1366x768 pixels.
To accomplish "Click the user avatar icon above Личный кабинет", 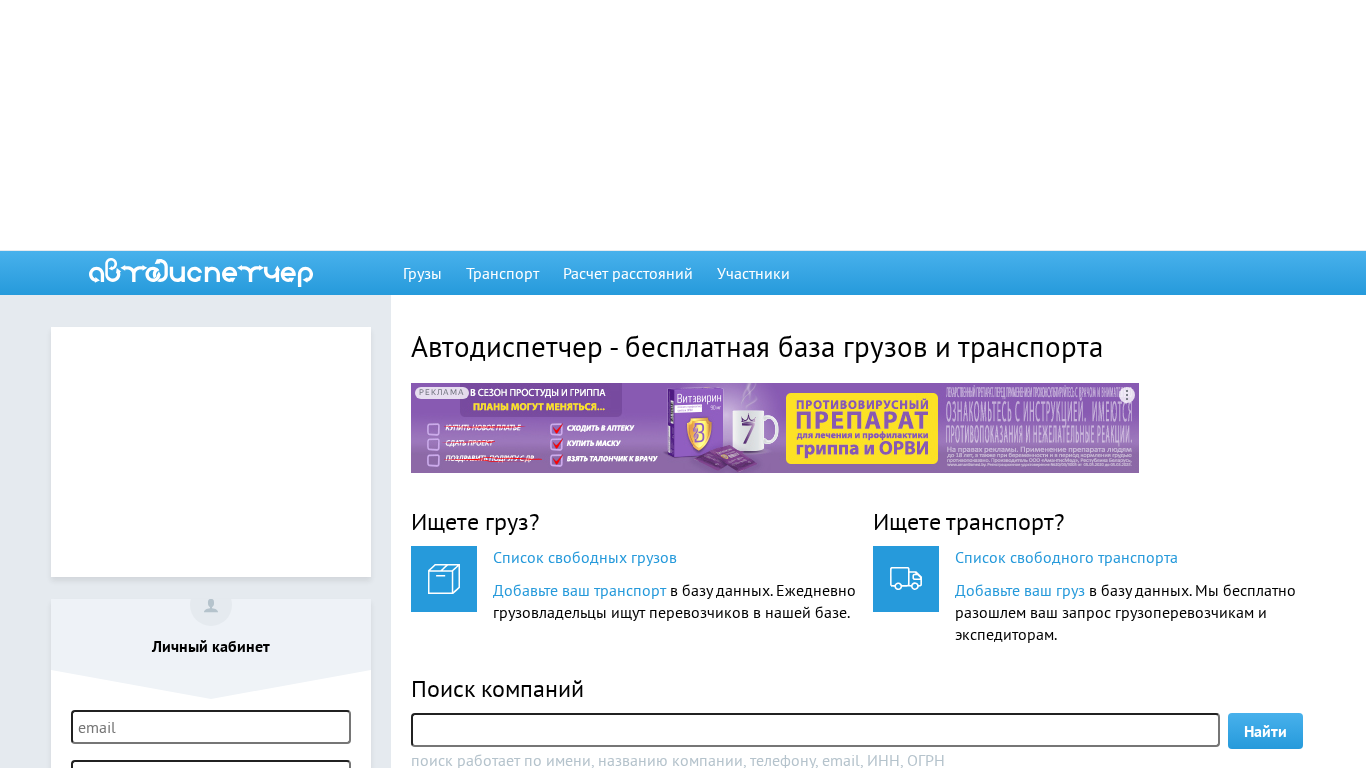I will point(211,606).
